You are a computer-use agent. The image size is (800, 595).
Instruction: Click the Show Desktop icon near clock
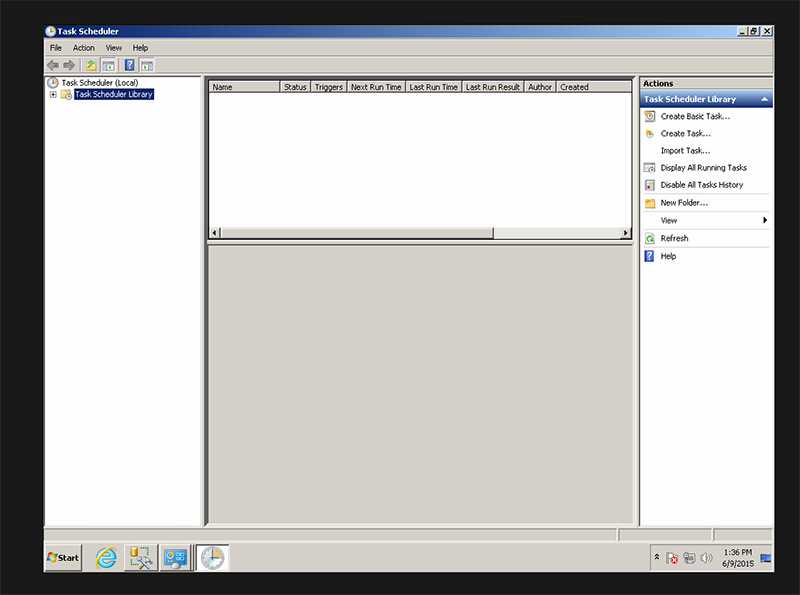click(765, 558)
